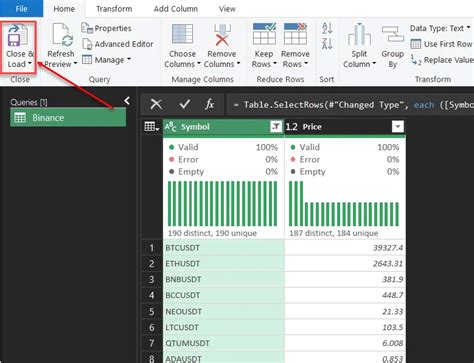Click the price value 6.008
The height and width of the screenshot is (363, 474).
click(x=393, y=343)
